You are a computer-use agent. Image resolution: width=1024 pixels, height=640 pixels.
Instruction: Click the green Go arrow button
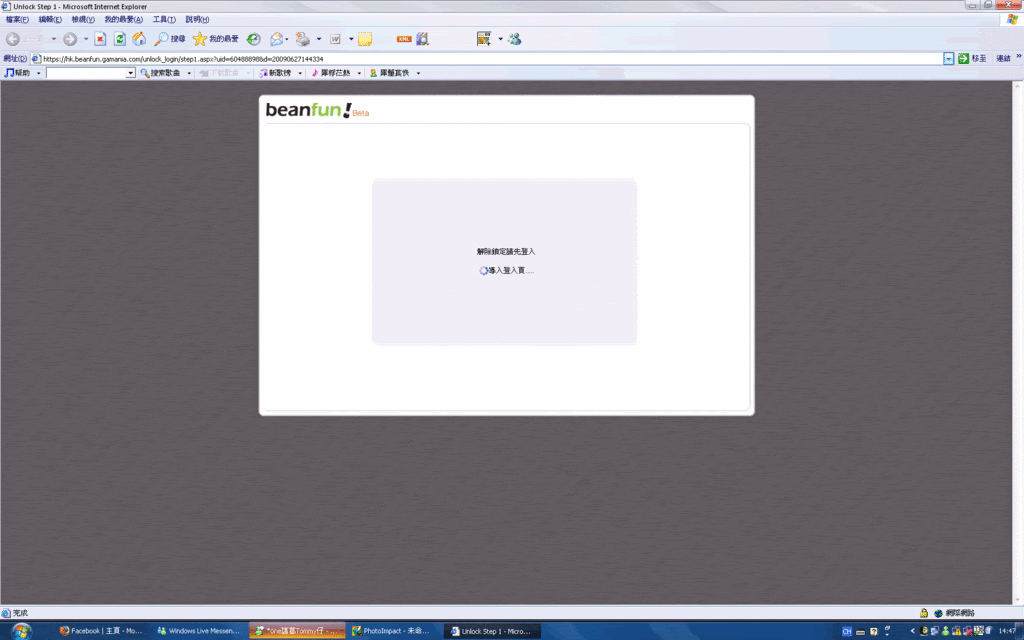pyautogui.click(x=963, y=59)
